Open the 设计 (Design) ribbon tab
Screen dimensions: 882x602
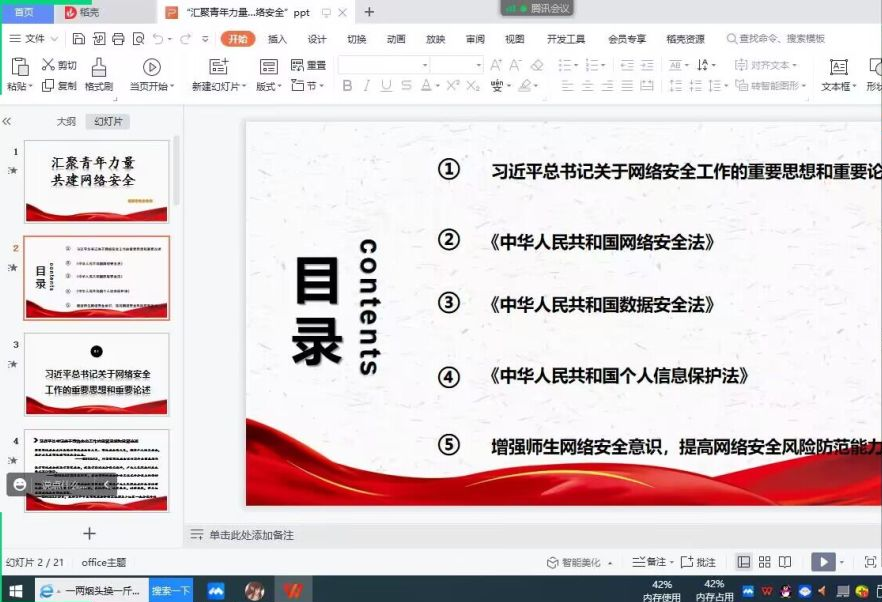pos(317,39)
